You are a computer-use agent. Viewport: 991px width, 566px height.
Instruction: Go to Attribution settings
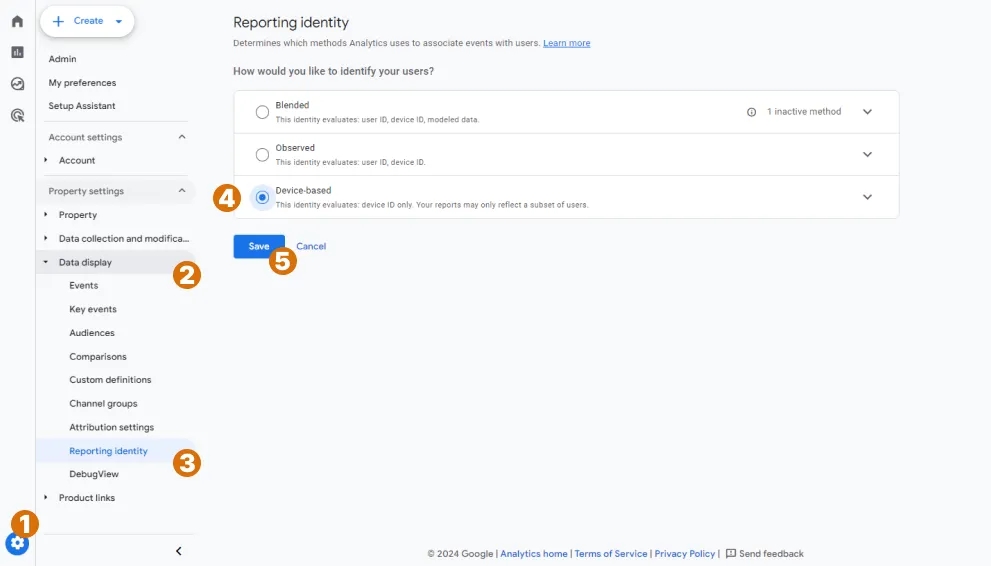point(111,427)
